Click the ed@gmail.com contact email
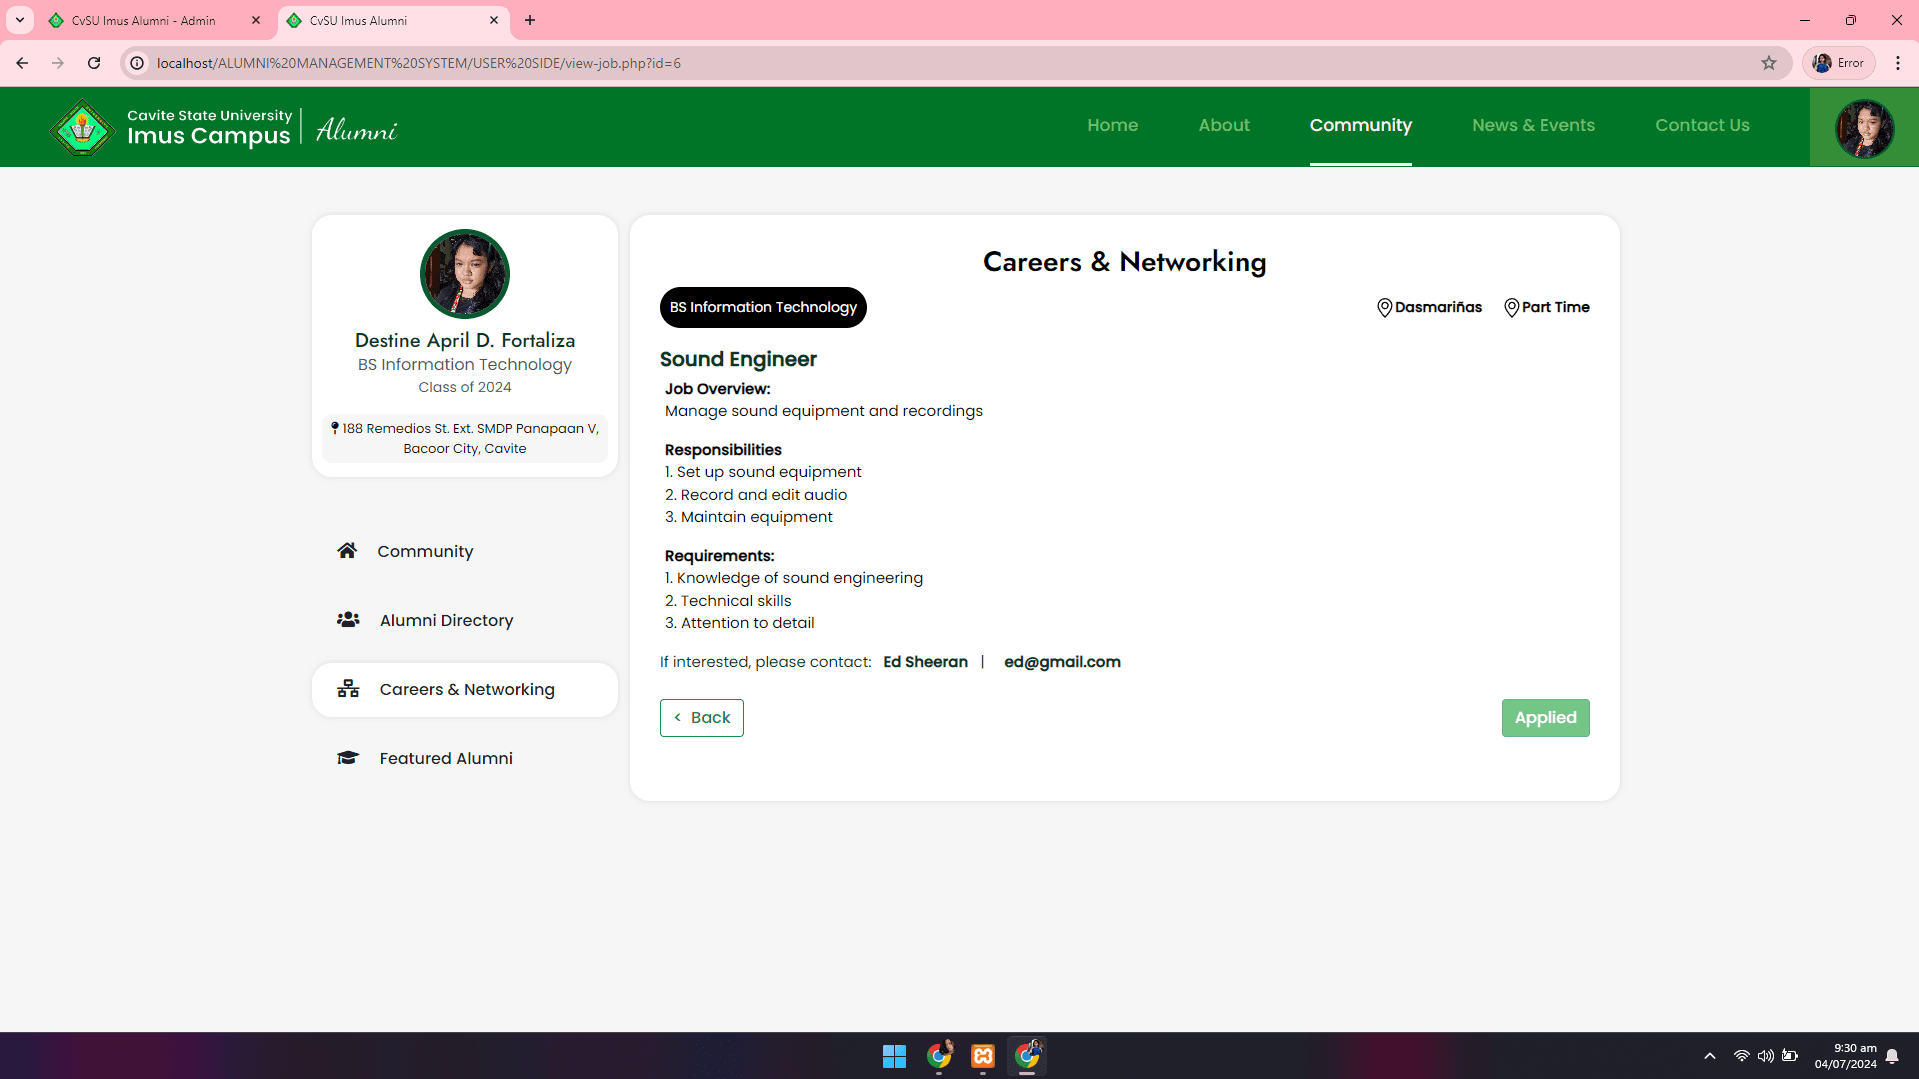The image size is (1919, 1079). pos(1062,662)
